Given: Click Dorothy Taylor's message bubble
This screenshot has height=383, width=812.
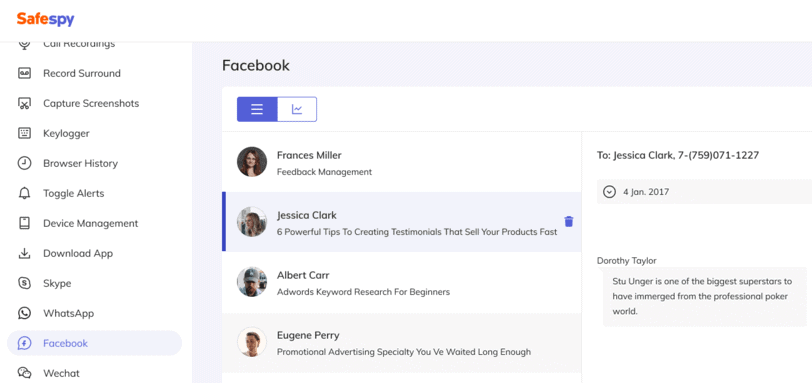Looking at the screenshot, I should pyautogui.click(x=704, y=297).
